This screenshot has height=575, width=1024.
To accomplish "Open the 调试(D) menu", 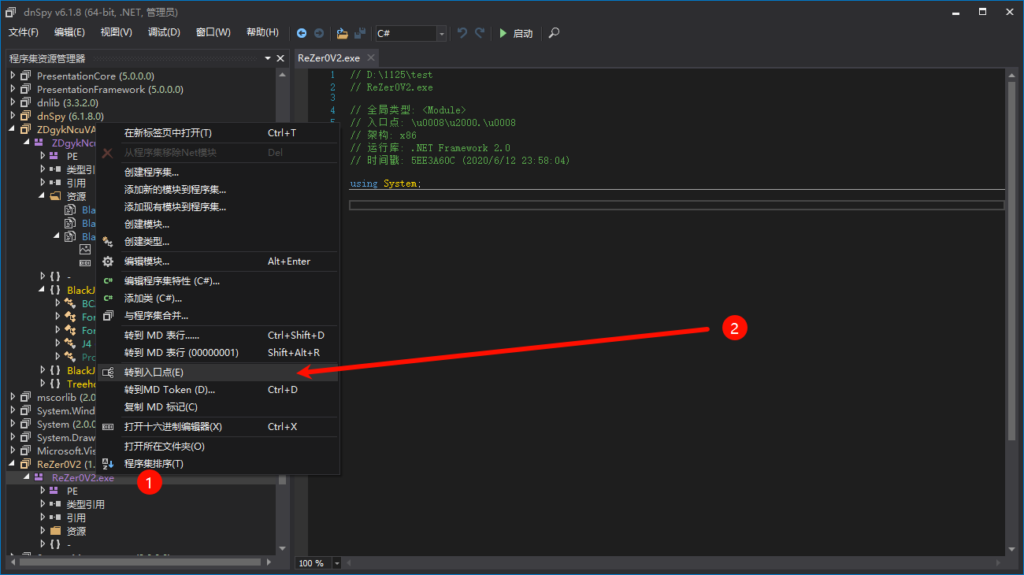I will tap(164, 32).
